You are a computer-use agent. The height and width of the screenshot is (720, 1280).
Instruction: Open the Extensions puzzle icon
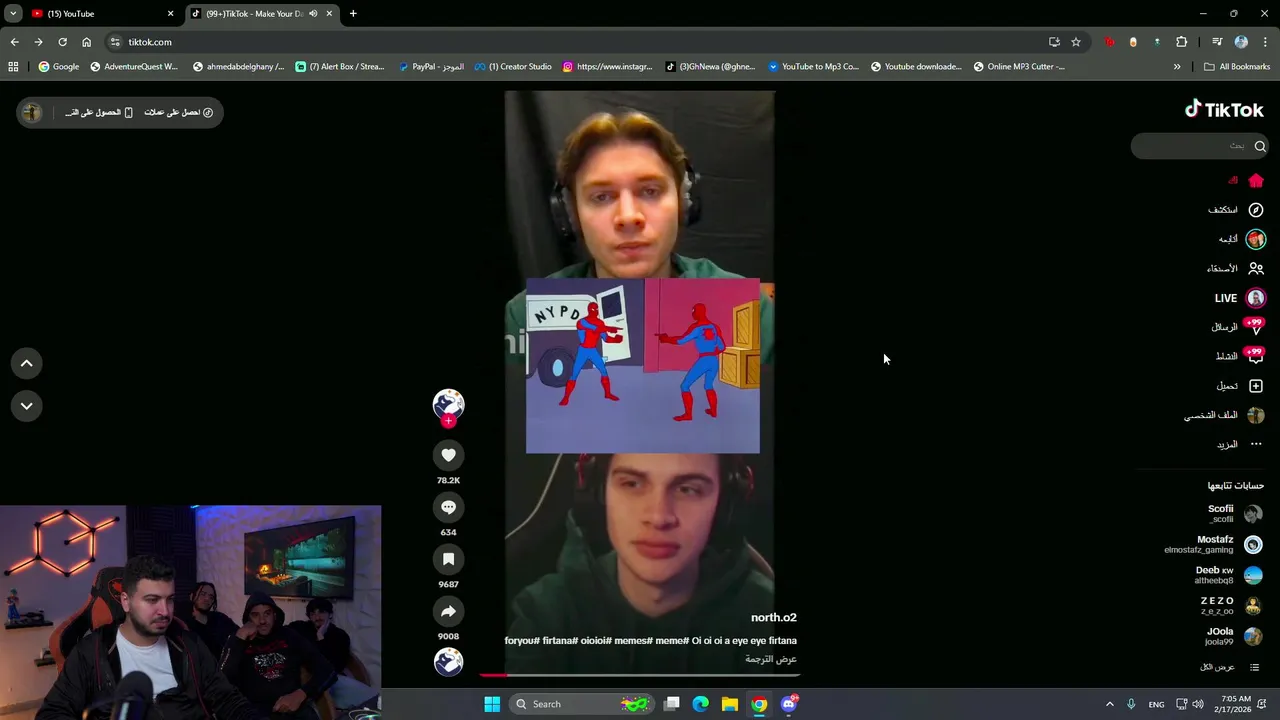tap(1182, 42)
